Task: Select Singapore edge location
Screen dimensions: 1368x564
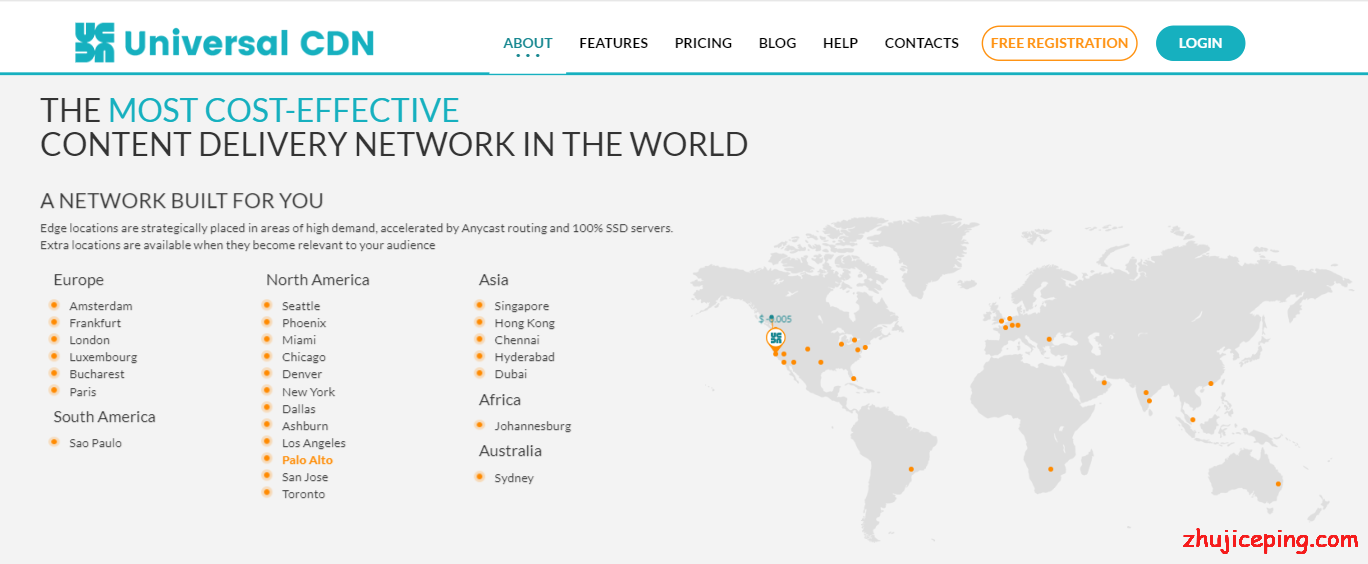Action: coord(521,306)
